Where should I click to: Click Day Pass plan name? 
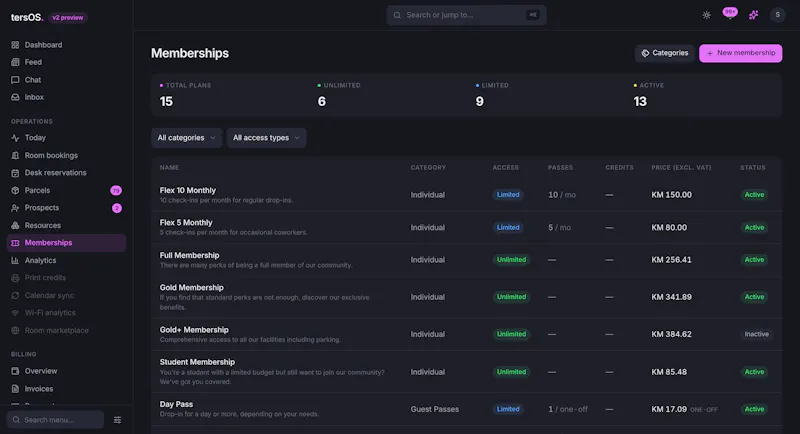coord(176,404)
